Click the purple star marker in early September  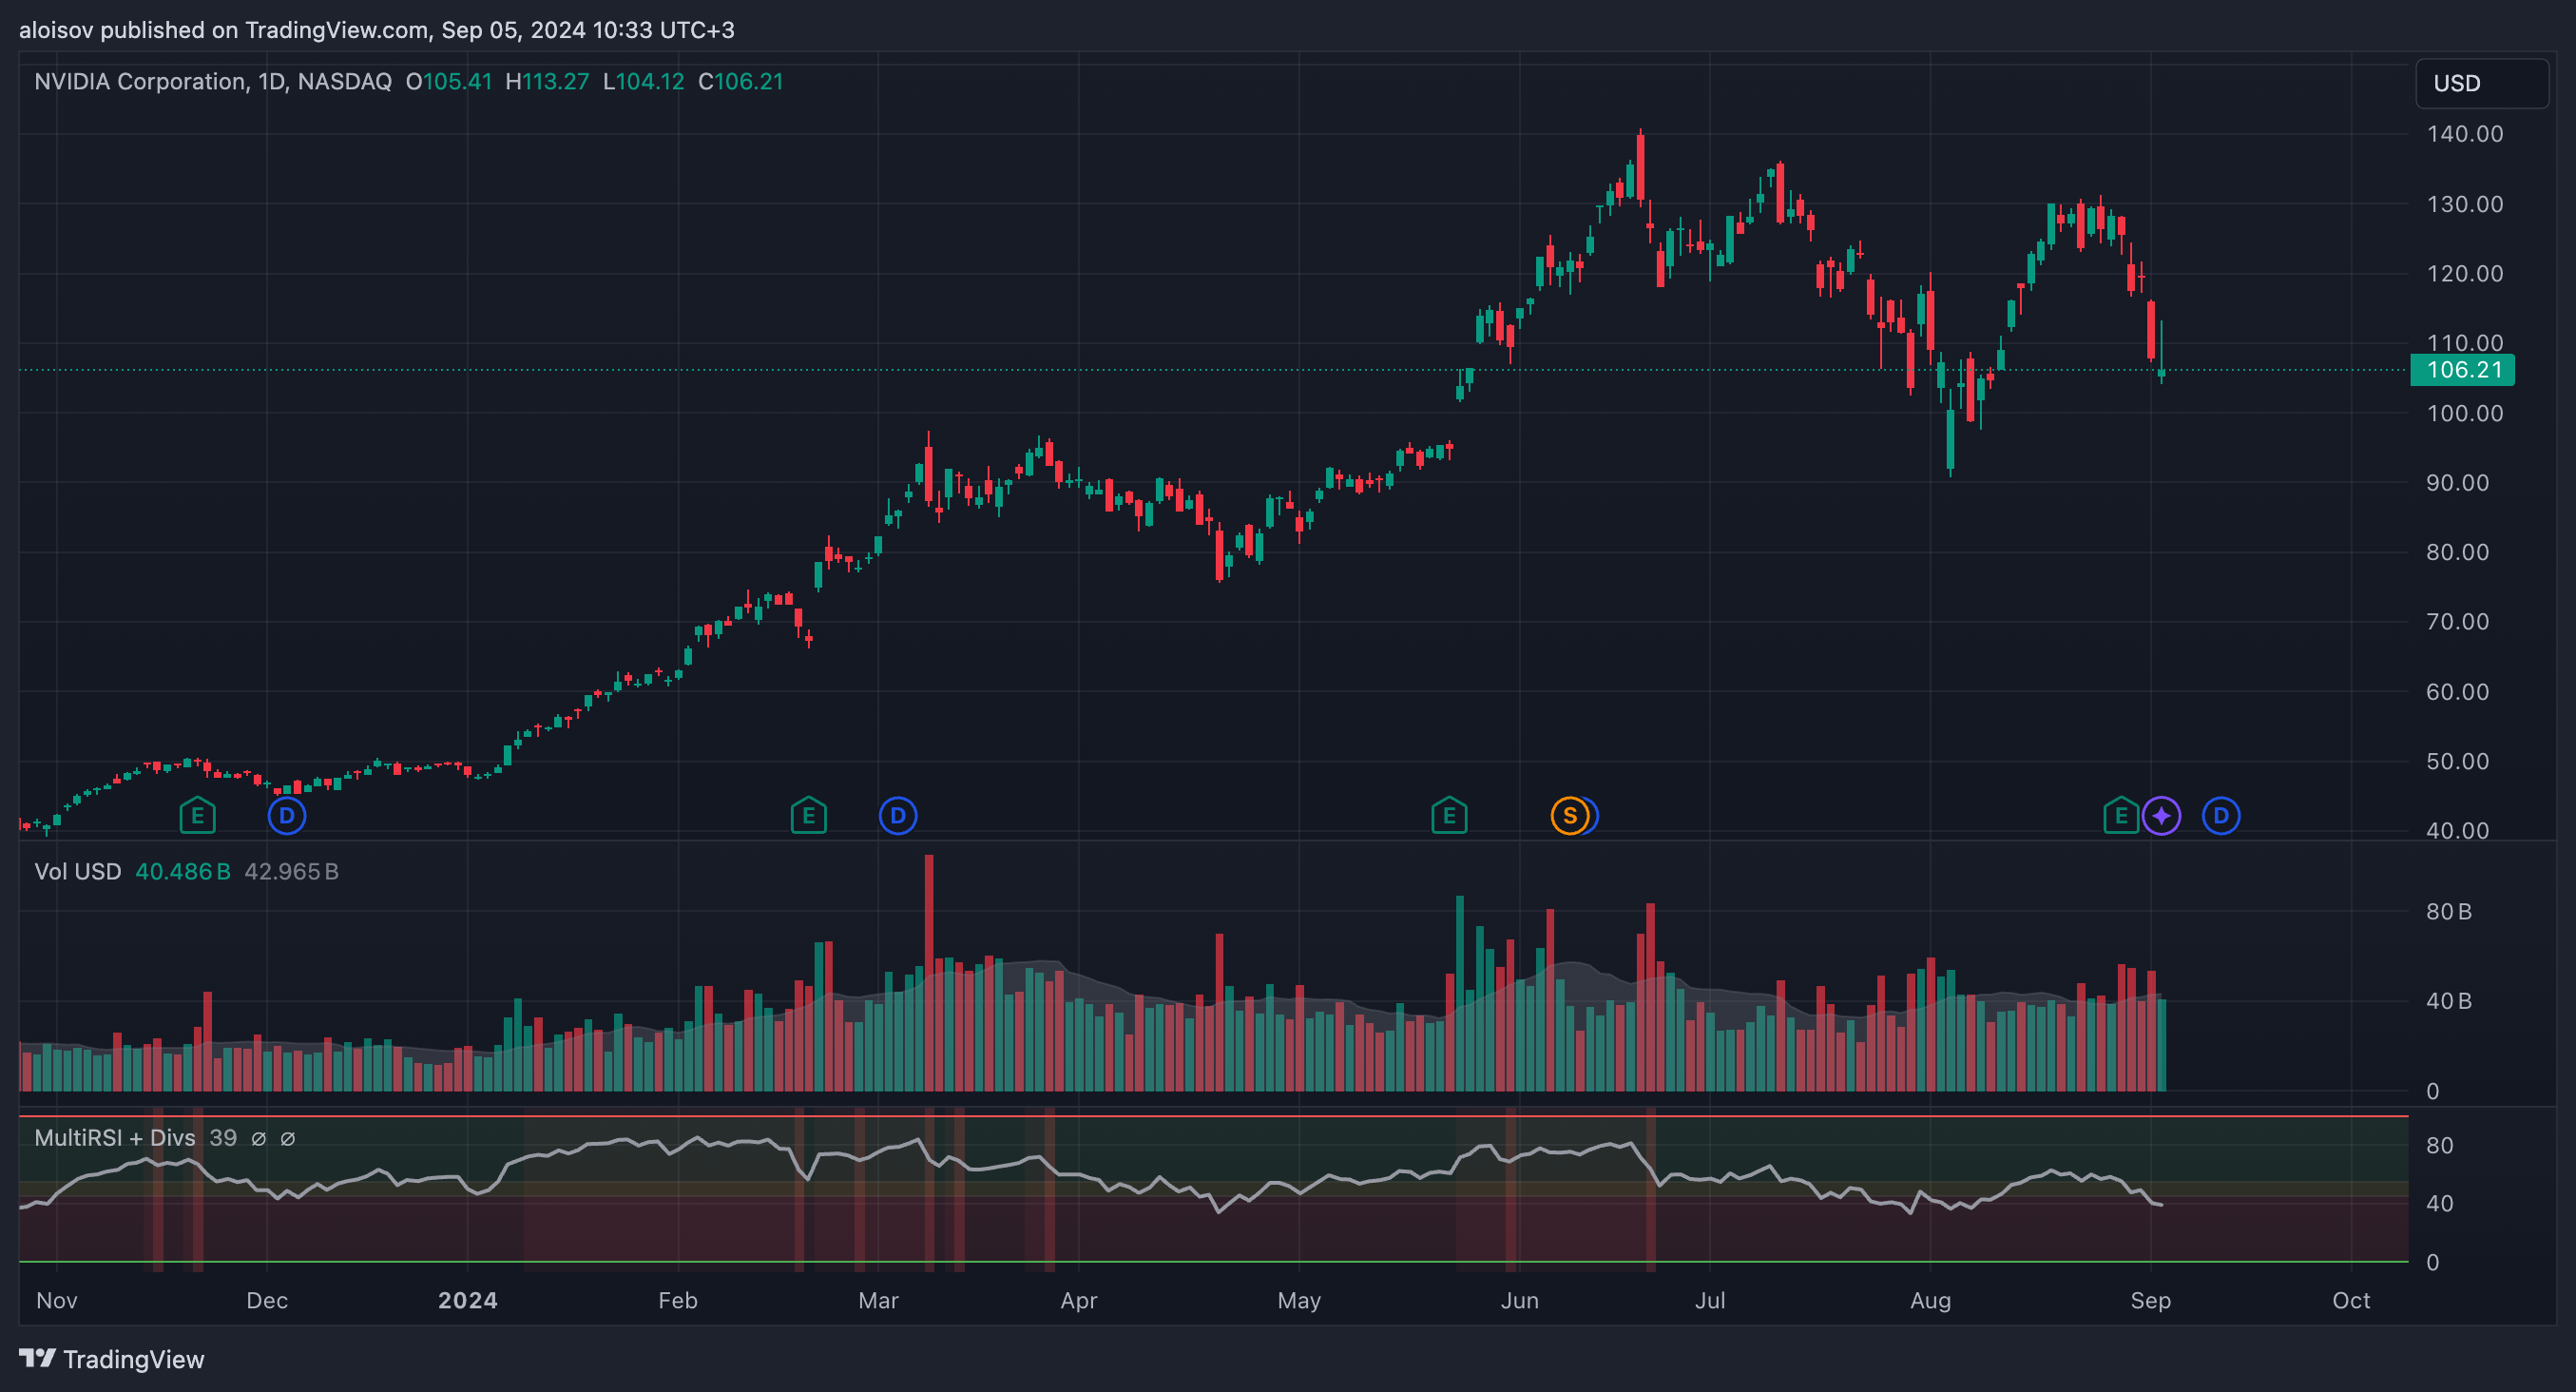[2161, 816]
